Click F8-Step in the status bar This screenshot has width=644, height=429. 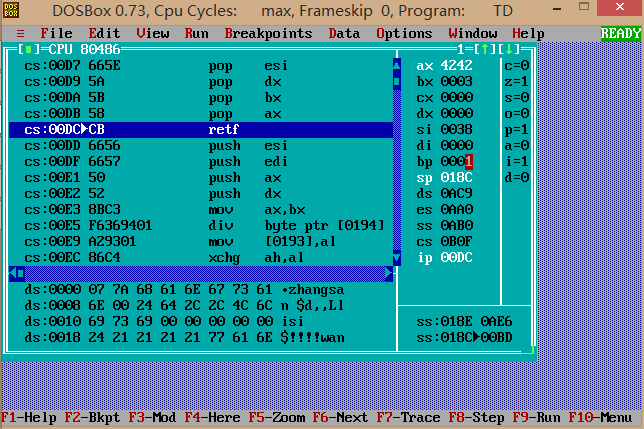coord(476,418)
